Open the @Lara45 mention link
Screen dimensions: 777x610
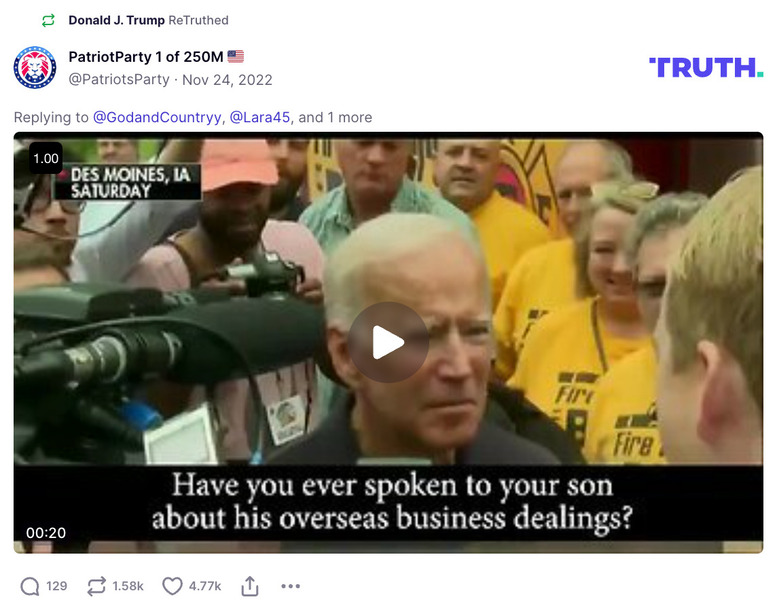click(x=260, y=117)
